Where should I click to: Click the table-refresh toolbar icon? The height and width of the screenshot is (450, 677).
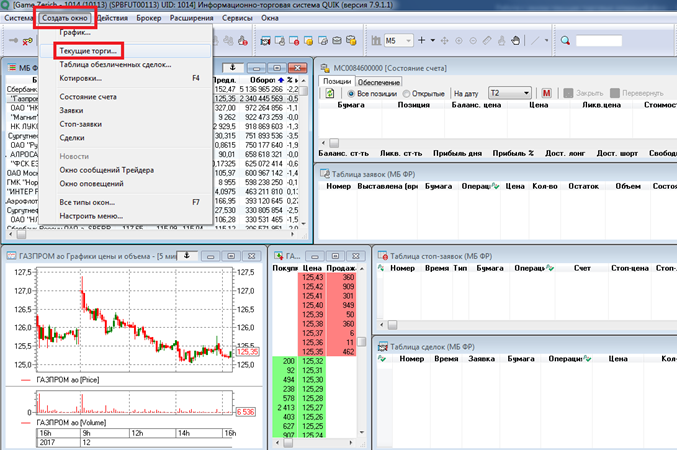tap(323, 41)
